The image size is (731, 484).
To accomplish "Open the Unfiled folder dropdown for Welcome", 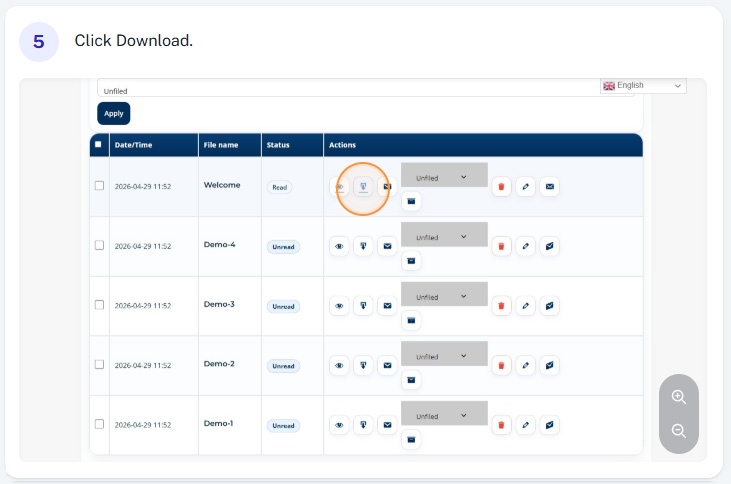I will (x=444, y=175).
